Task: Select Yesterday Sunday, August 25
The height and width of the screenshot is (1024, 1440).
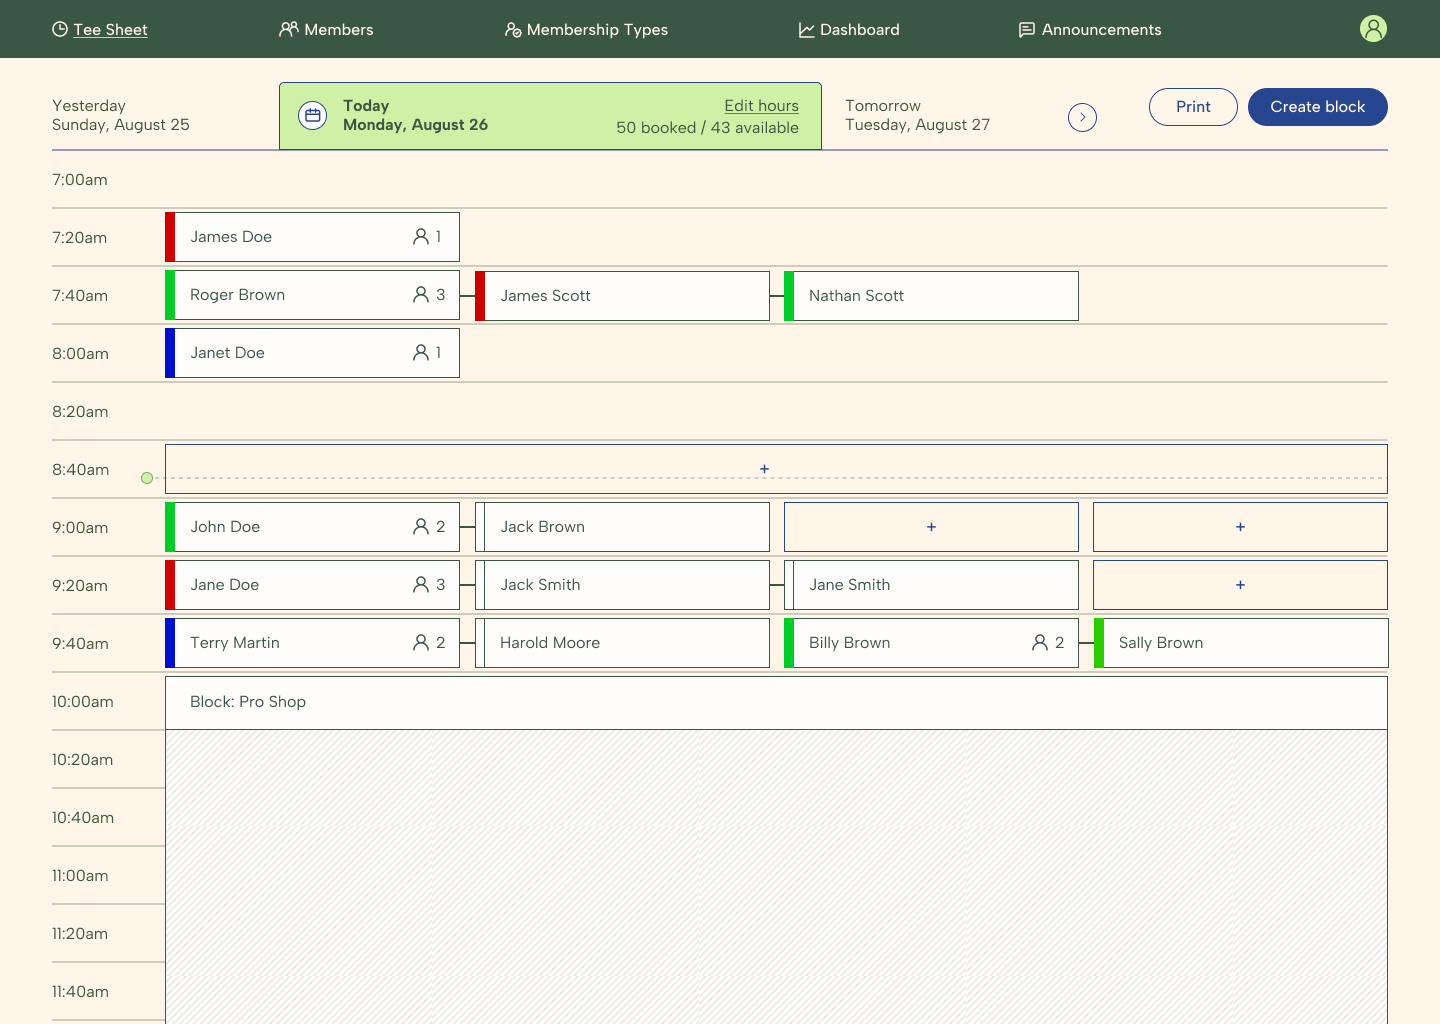Action: (x=121, y=115)
